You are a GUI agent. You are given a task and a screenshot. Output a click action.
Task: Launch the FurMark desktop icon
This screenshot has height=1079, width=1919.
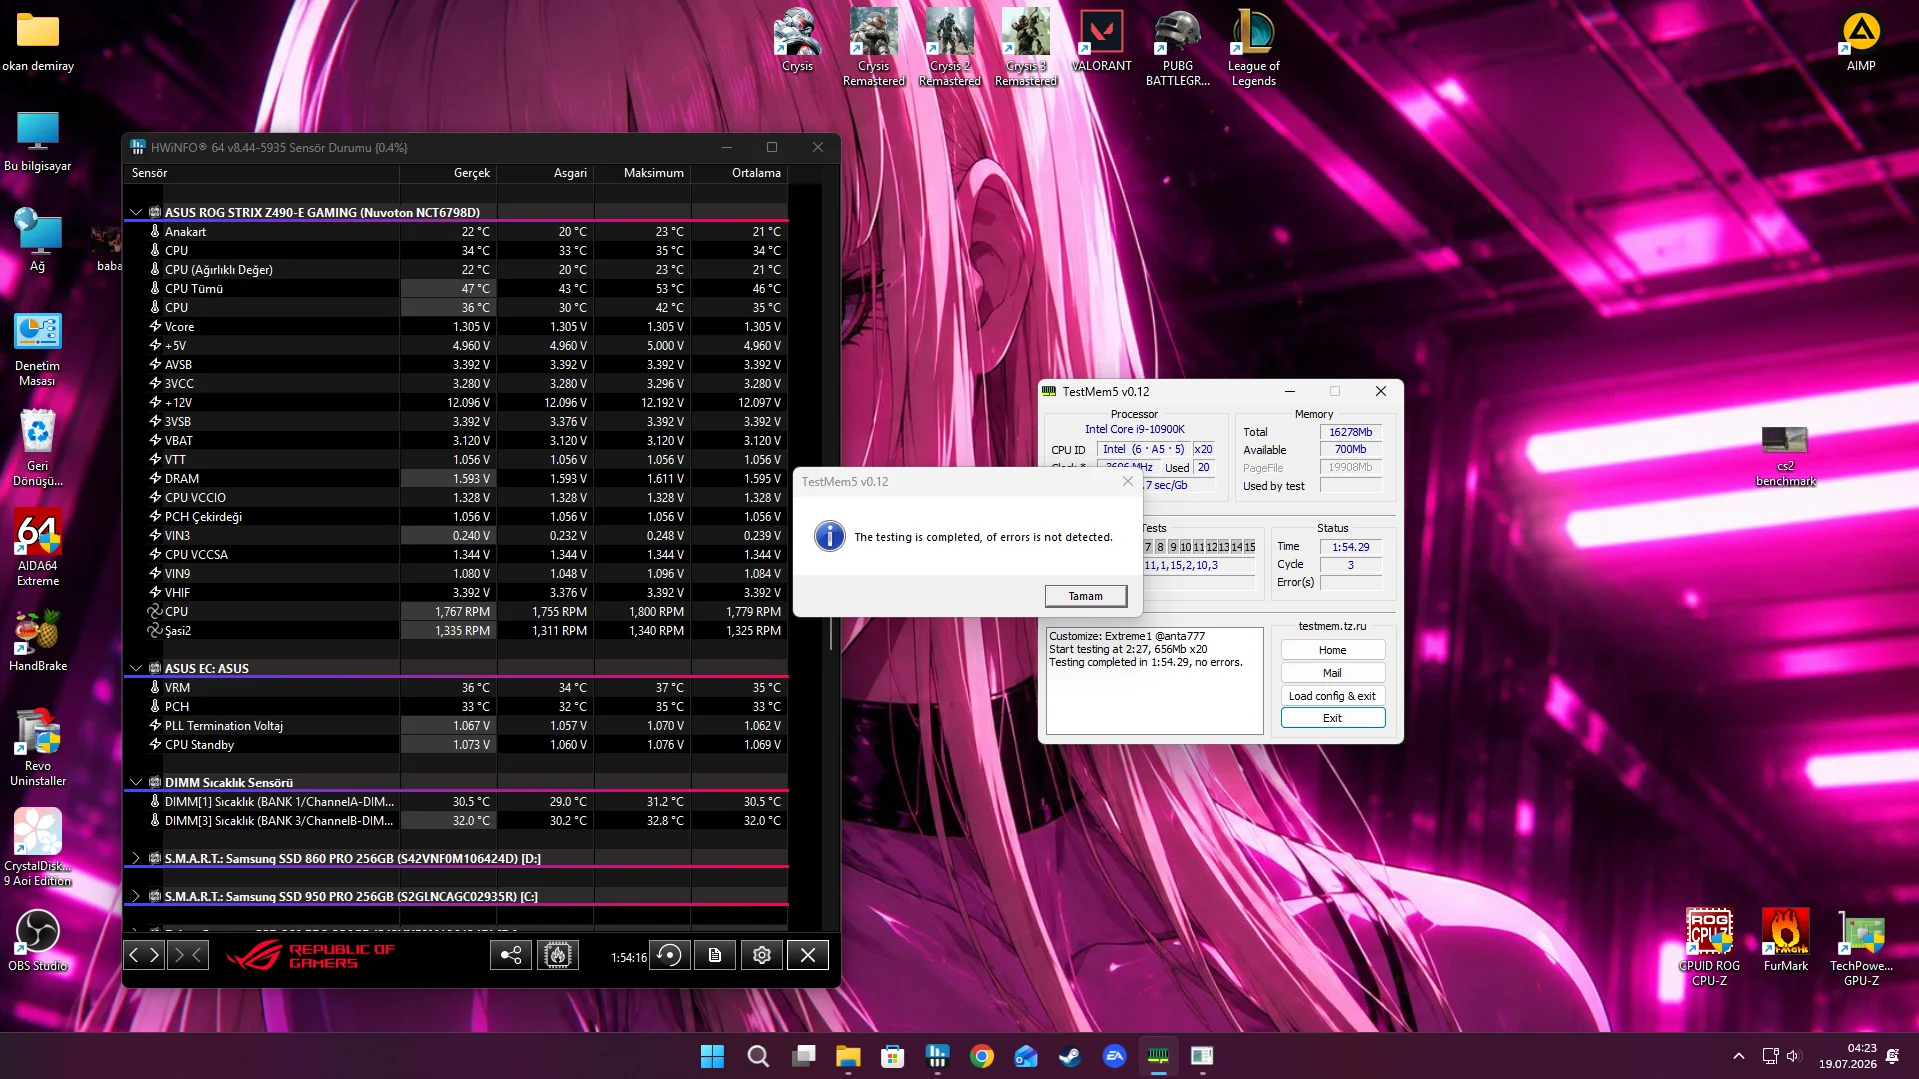pos(1785,941)
